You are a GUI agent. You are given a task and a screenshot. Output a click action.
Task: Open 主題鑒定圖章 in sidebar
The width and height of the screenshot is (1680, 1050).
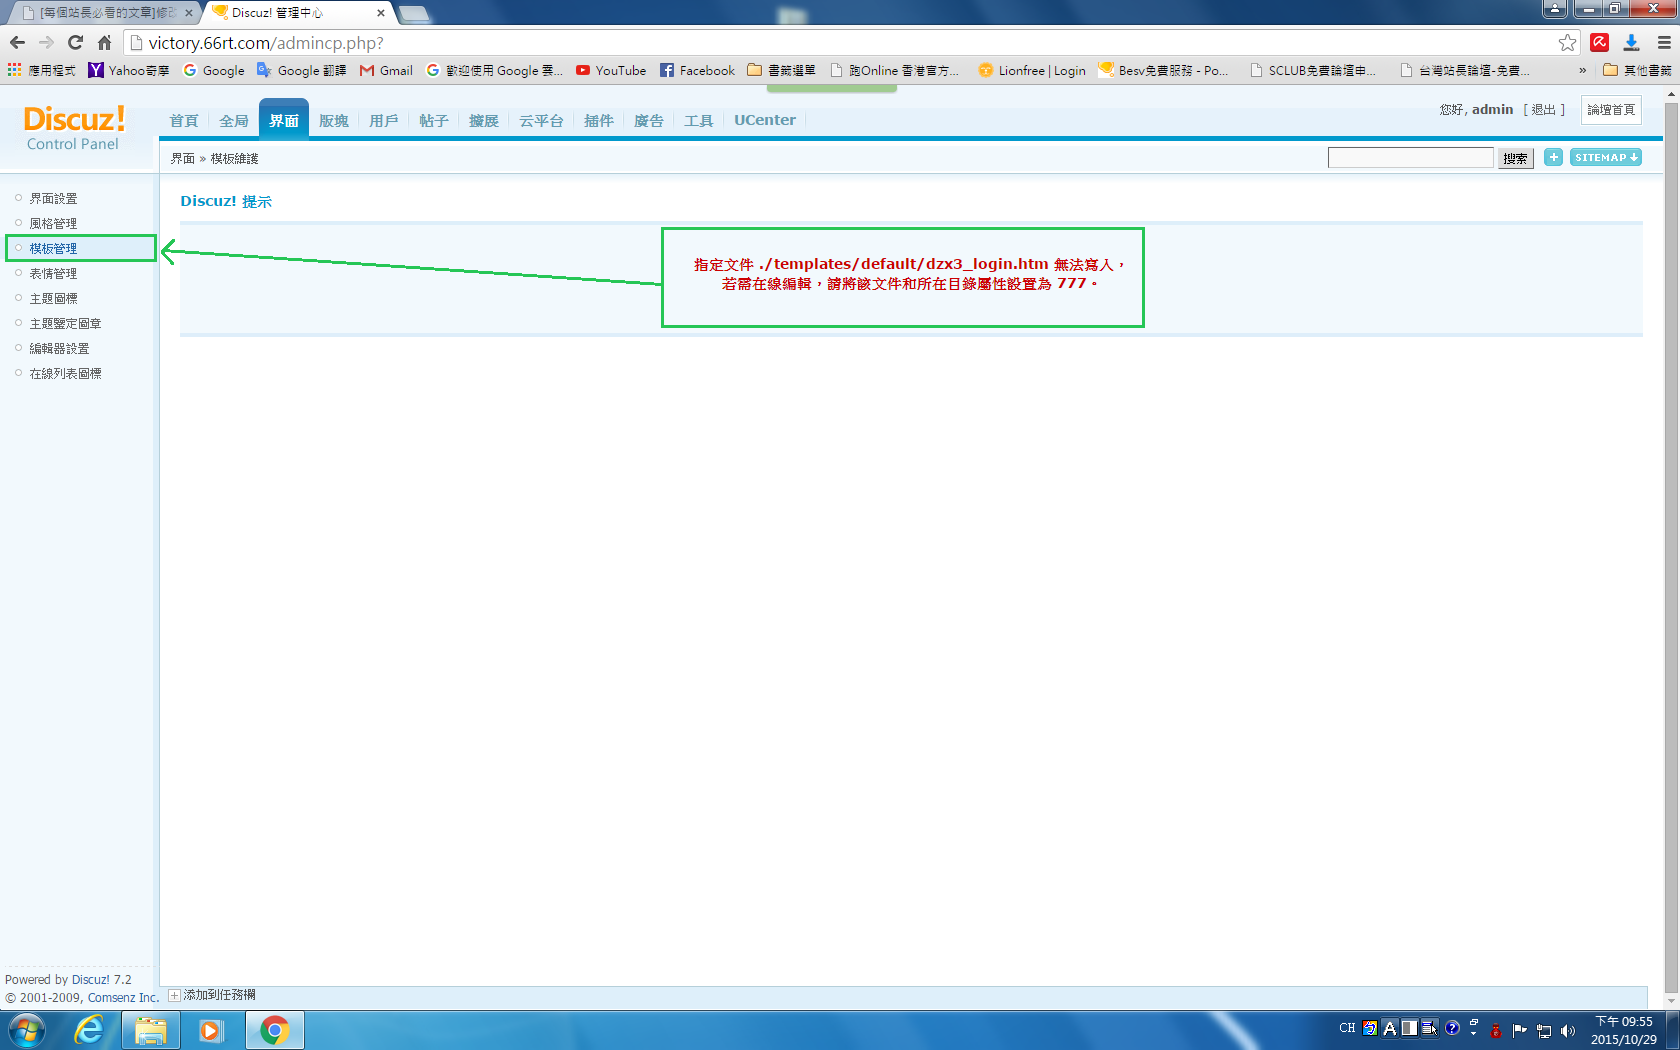pyautogui.click(x=65, y=323)
